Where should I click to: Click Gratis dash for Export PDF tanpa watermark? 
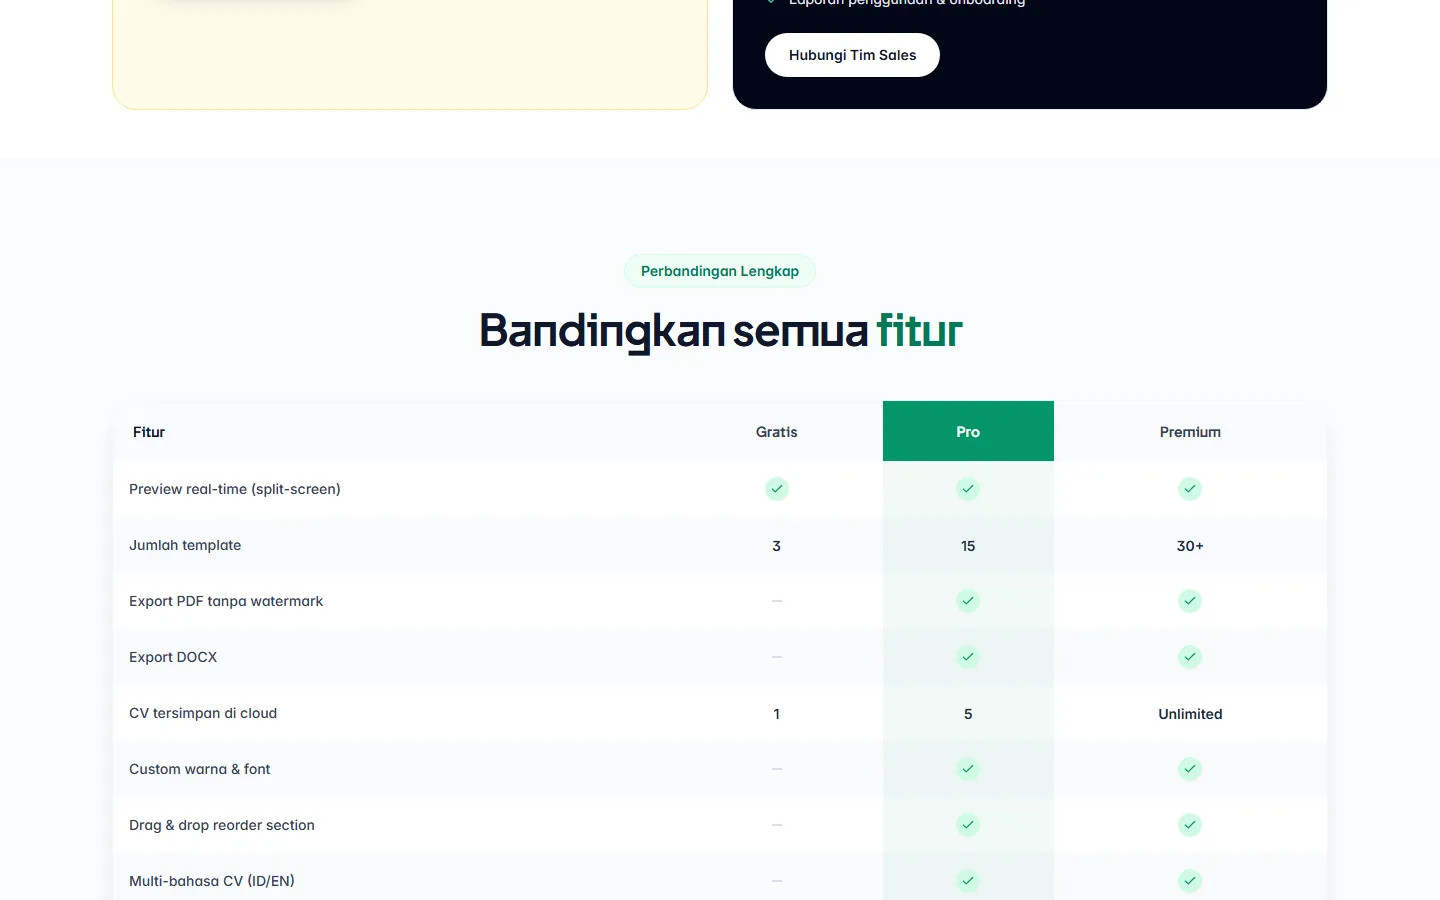point(777,601)
